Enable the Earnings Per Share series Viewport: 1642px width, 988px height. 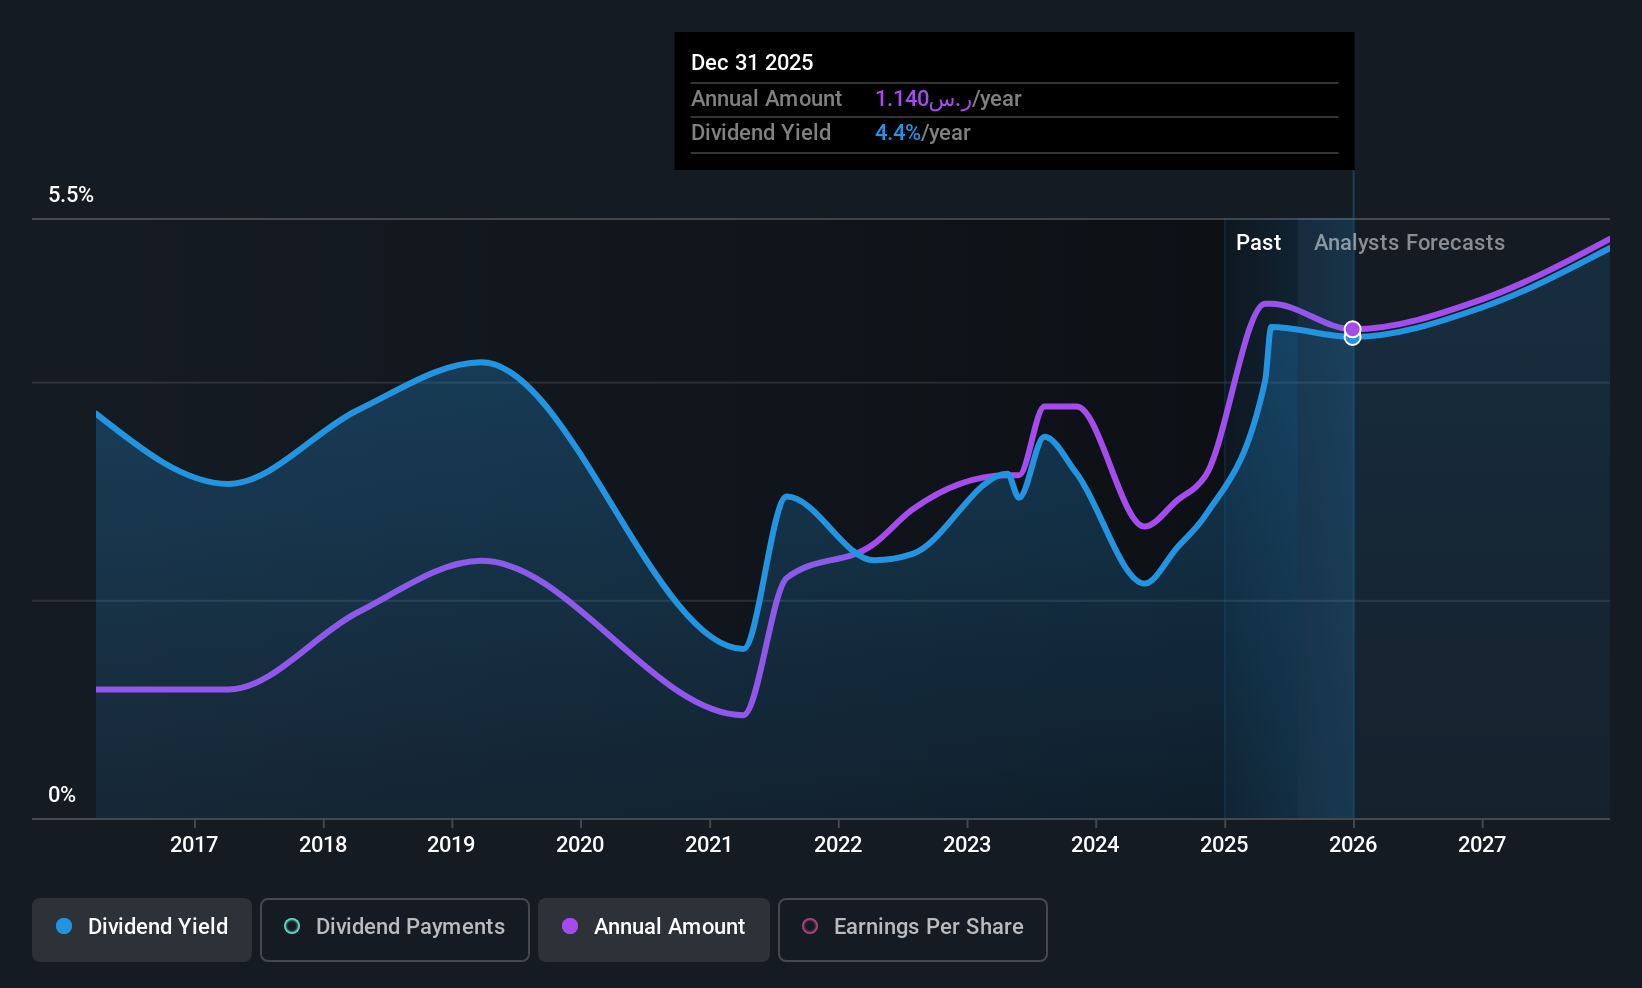[913, 929]
